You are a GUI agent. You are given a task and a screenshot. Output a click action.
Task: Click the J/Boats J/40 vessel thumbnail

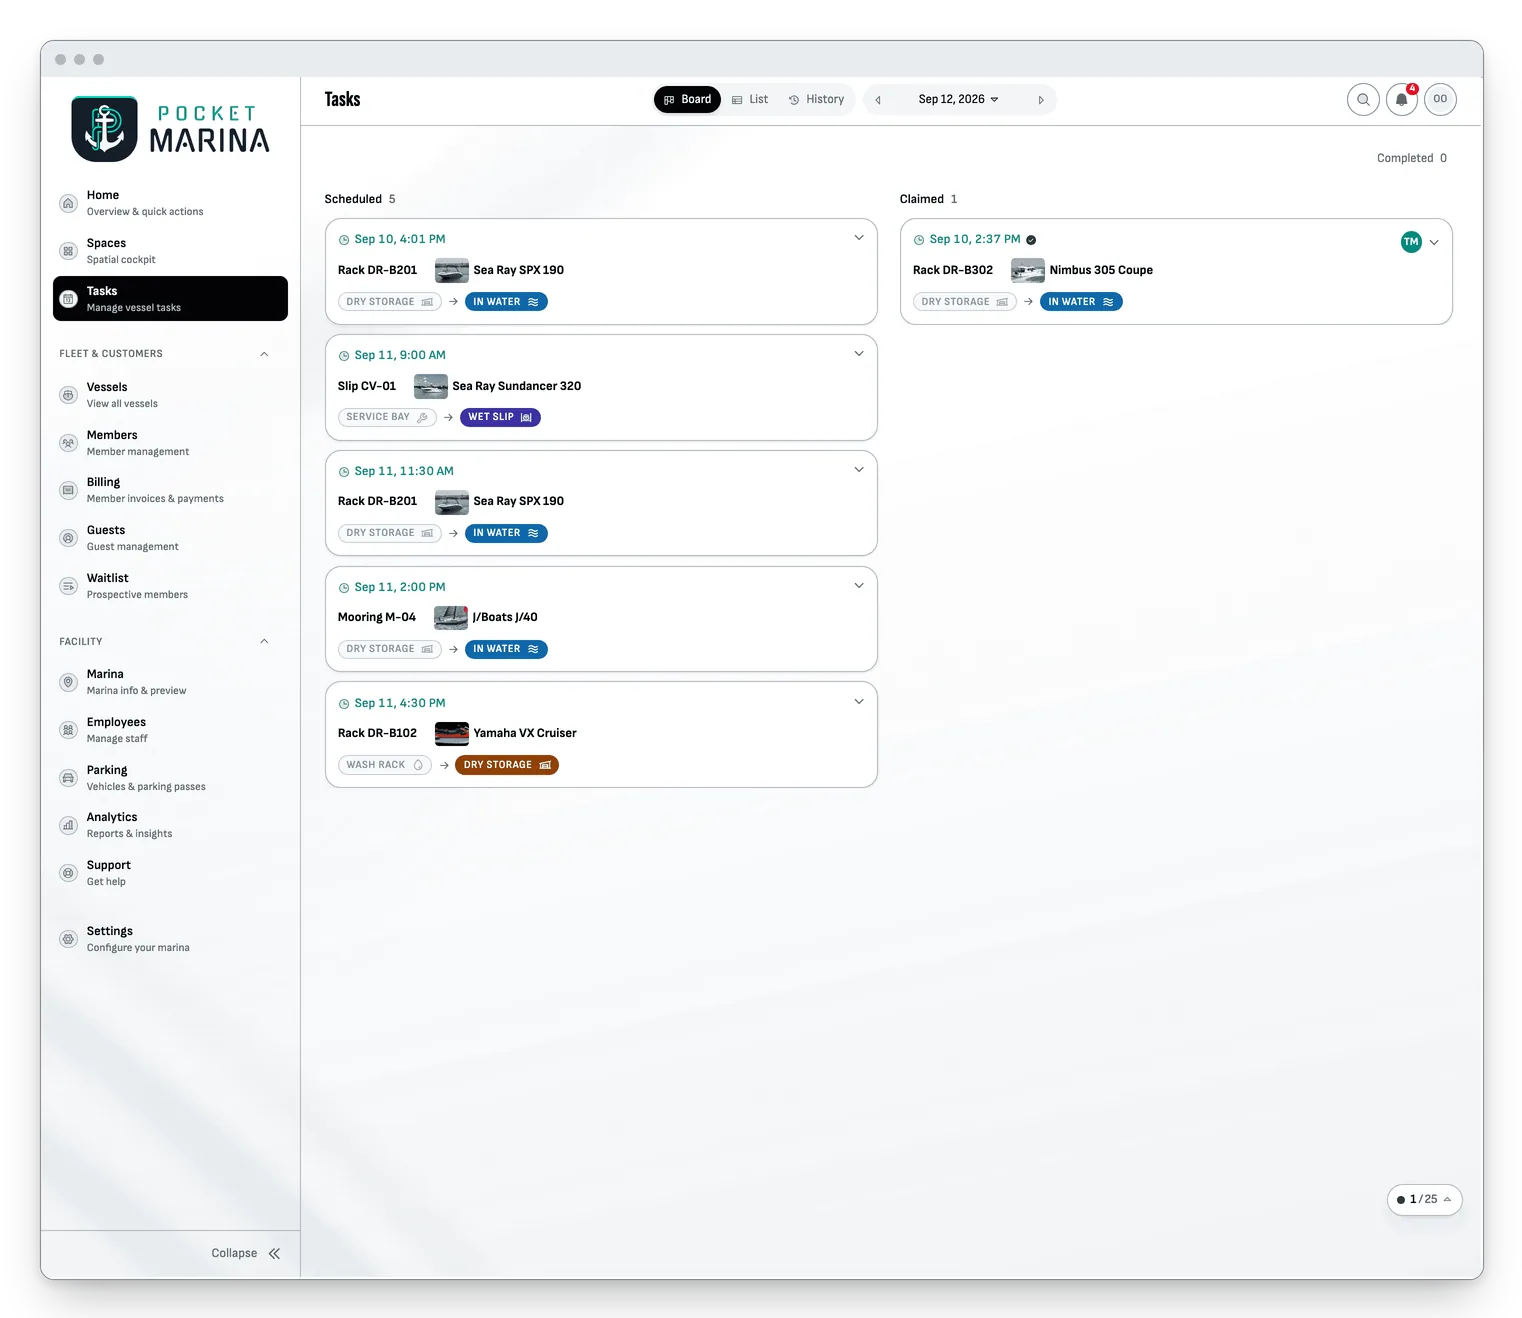[x=451, y=618]
